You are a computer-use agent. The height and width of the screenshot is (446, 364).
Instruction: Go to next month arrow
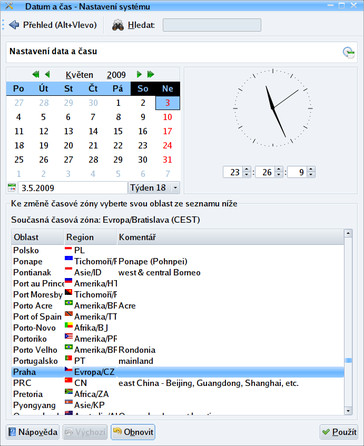[x=139, y=74]
